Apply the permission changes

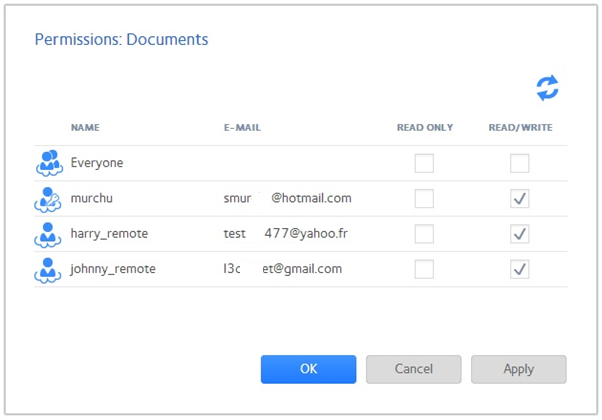(518, 369)
